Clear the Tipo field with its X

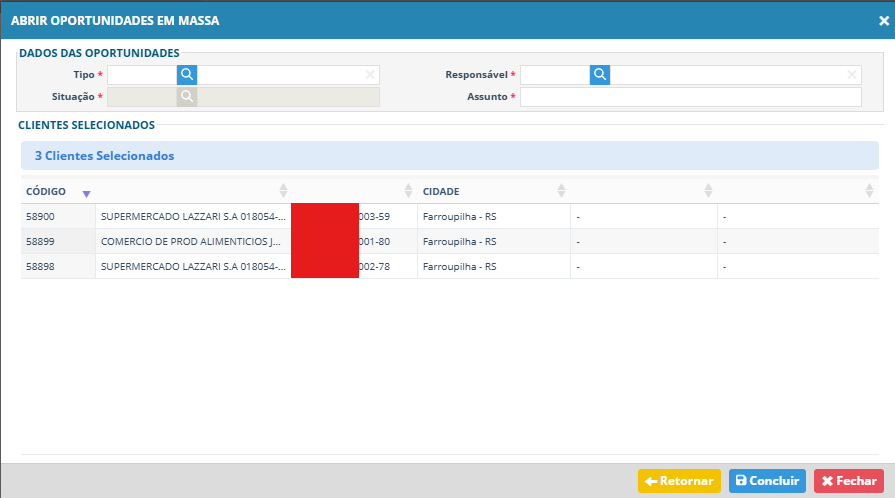pyautogui.click(x=370, y=75)
